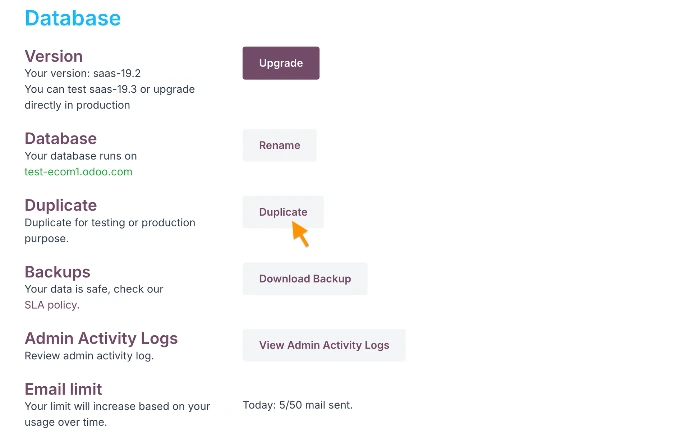Screen dimensions: 690x438
Task: Click the Admin Activity Logs heading
Action: (x=101, y=338)
